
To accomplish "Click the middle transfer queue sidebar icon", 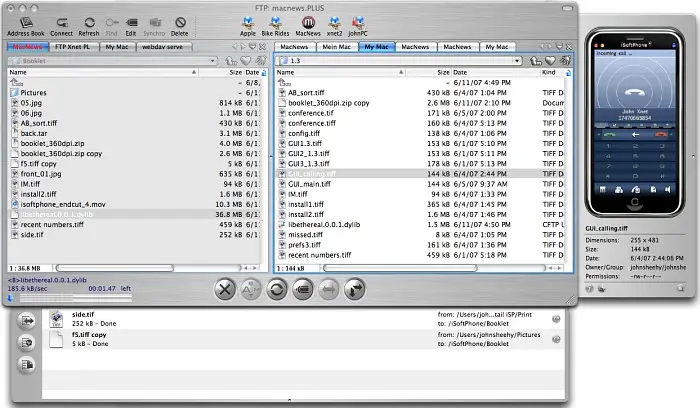I will point(26,342).
